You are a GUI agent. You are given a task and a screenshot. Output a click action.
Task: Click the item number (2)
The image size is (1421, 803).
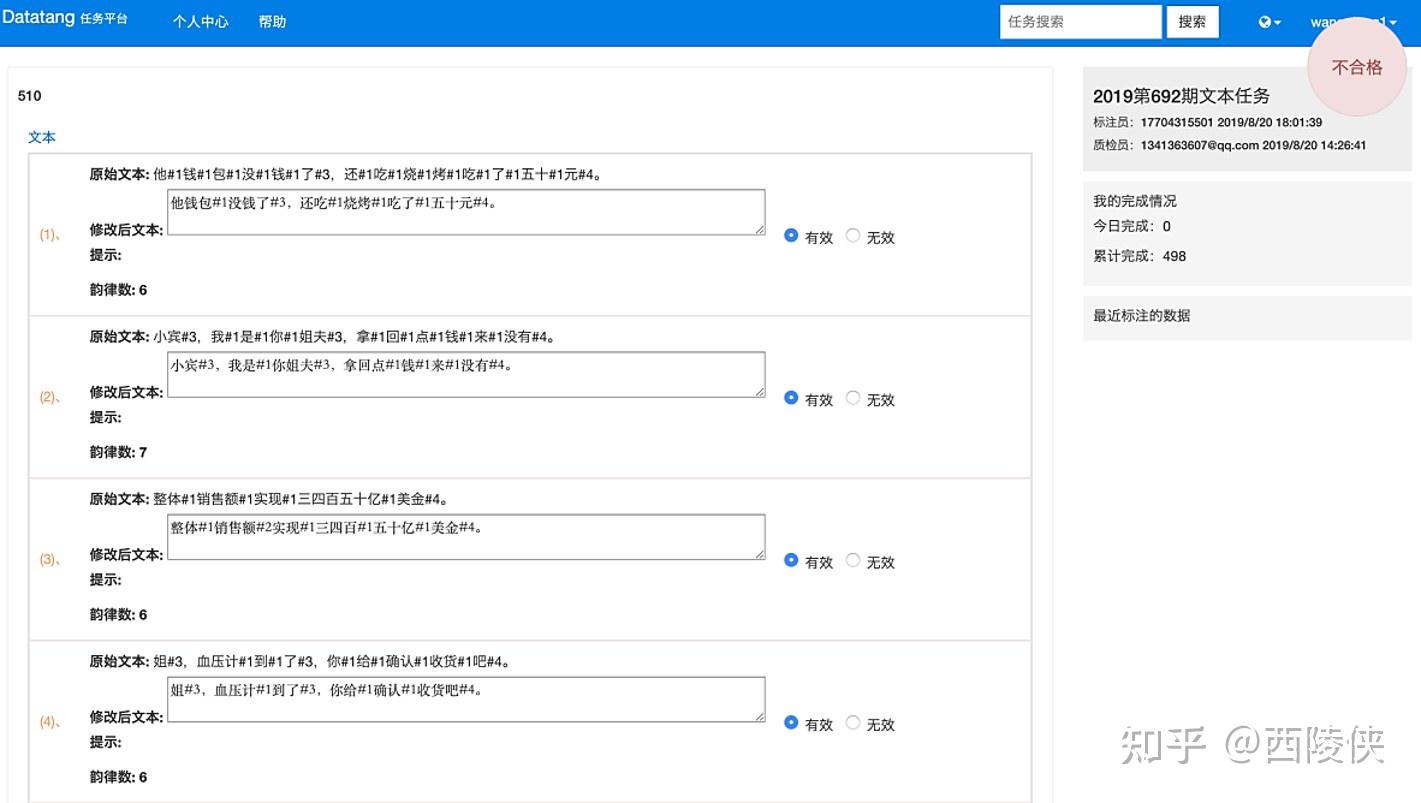[x=50, y=397]
